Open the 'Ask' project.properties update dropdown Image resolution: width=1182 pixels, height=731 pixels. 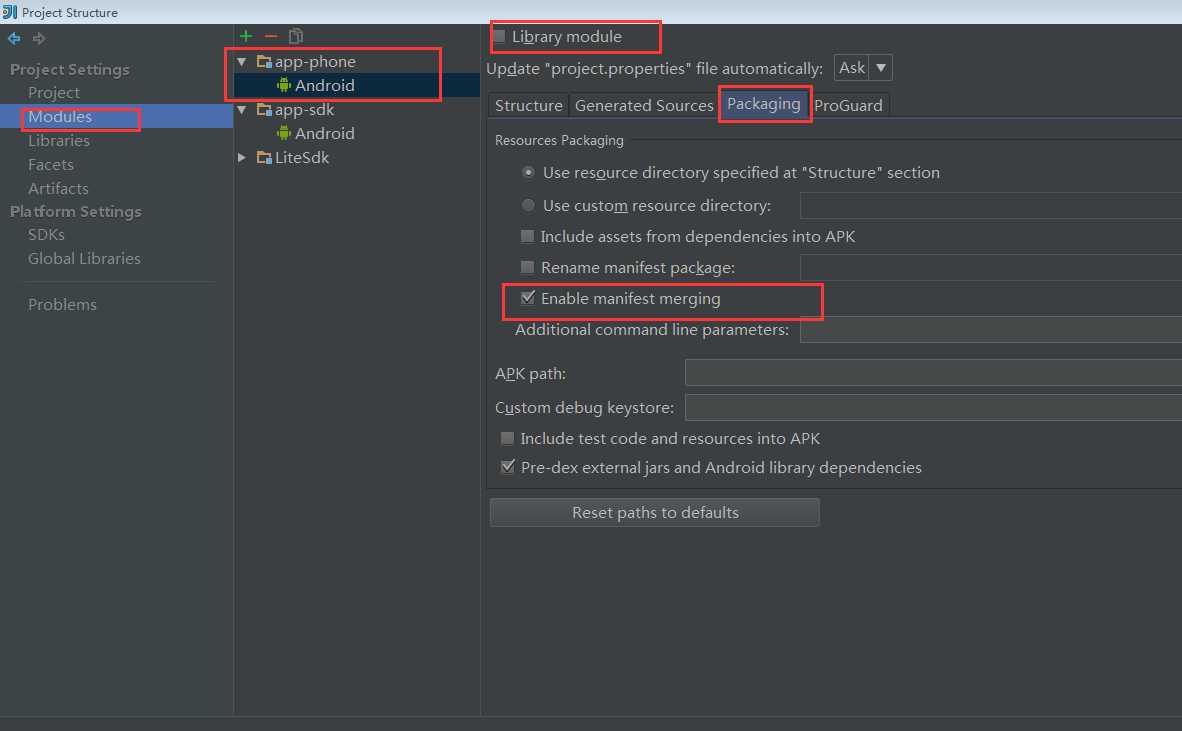(863, 68)
